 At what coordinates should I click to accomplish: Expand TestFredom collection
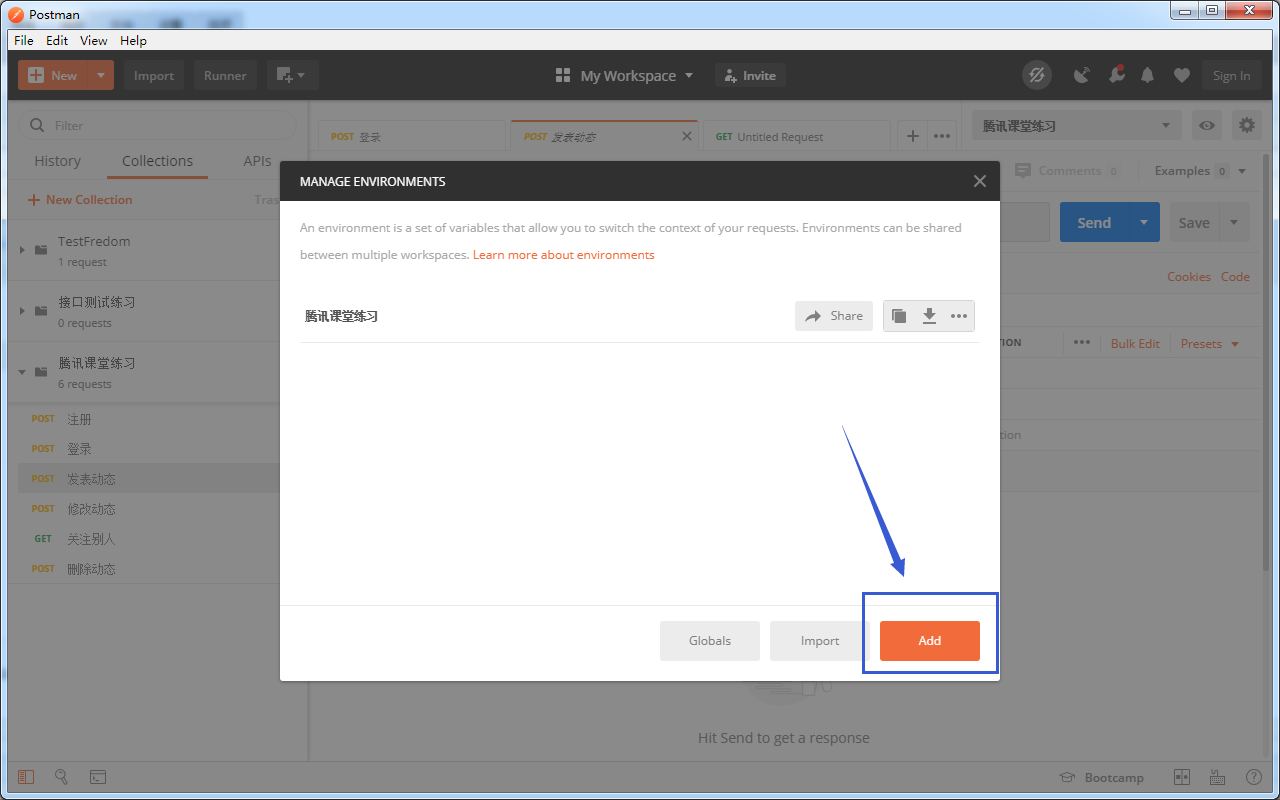23,249
